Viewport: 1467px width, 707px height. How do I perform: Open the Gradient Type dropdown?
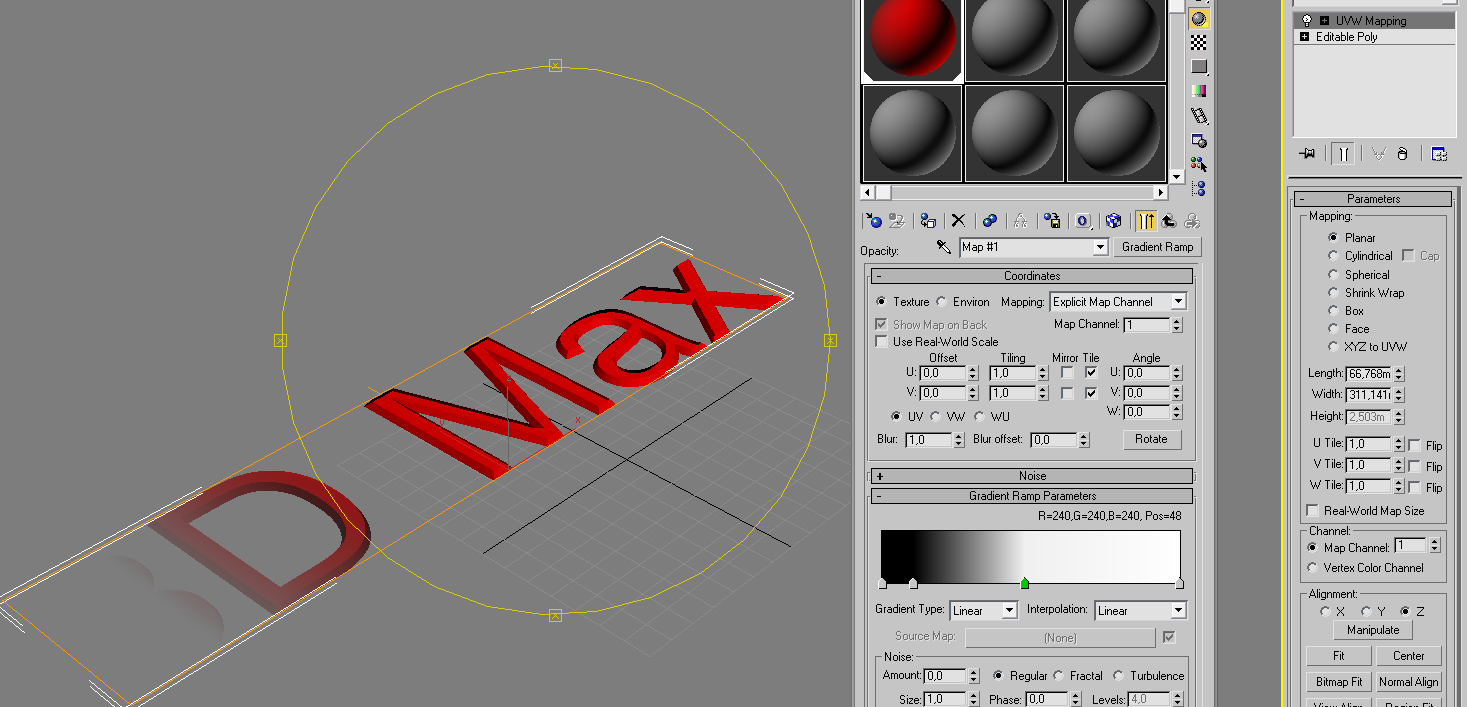(1009, 610)
